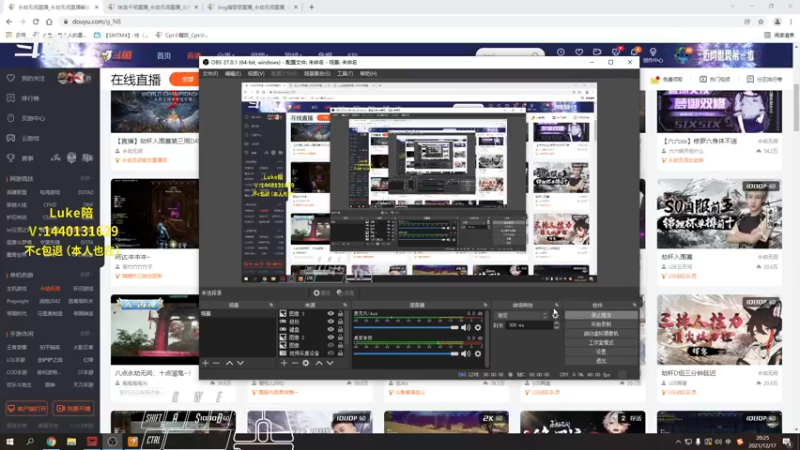800x450 pixels.
Task: Click 开始录制 button in OBS Controls
Action: click(601, 324)
